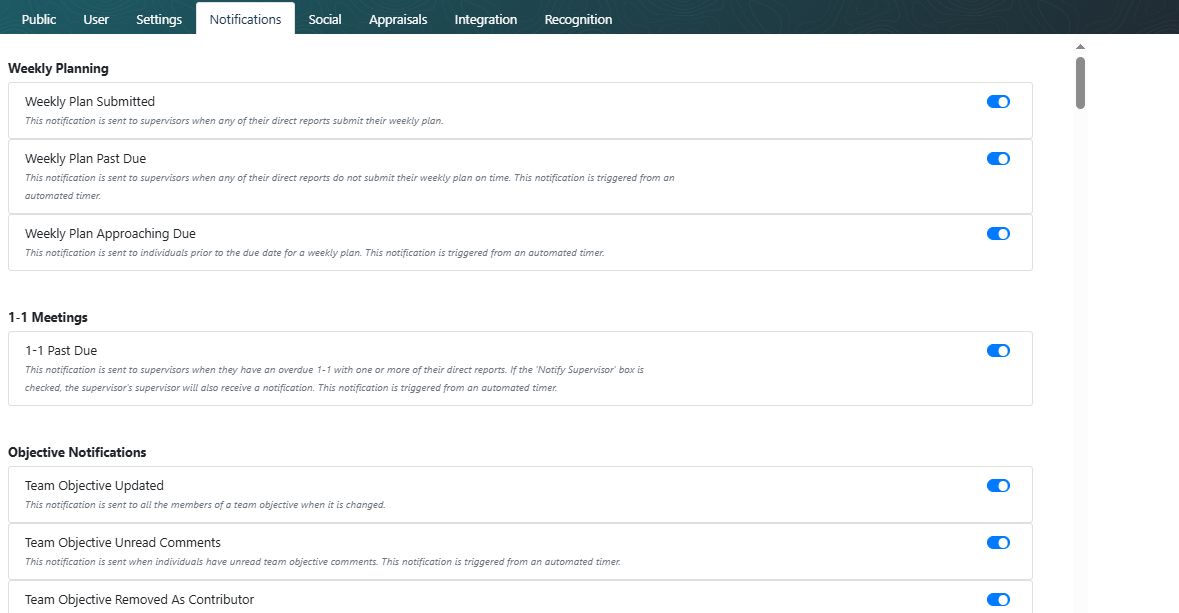Click the scrollbar up arrow
This screenshot has width=1179, height=613.
coord(1080,47)
